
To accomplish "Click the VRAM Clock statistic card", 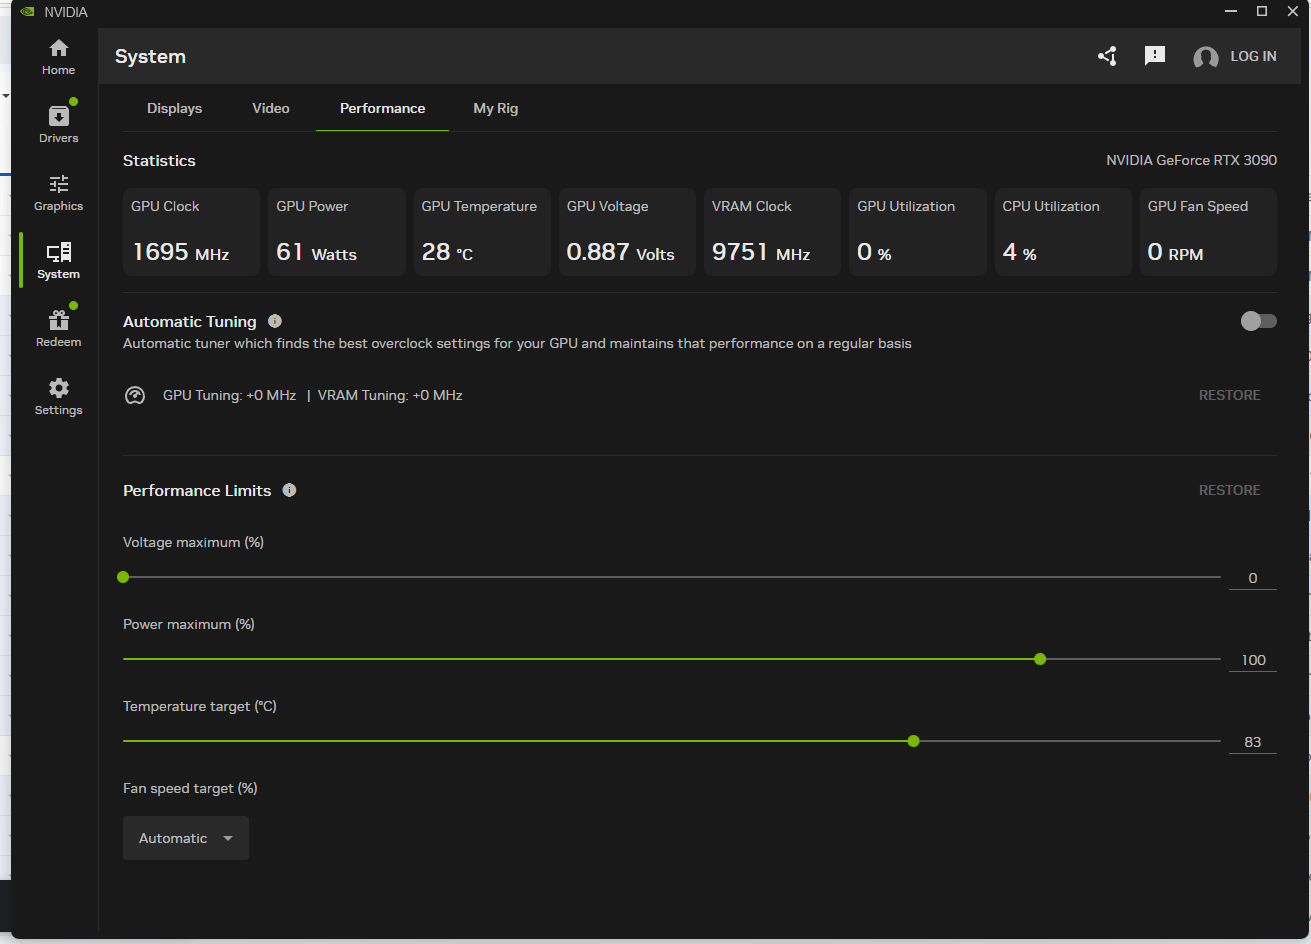I will tap(773, 232).
